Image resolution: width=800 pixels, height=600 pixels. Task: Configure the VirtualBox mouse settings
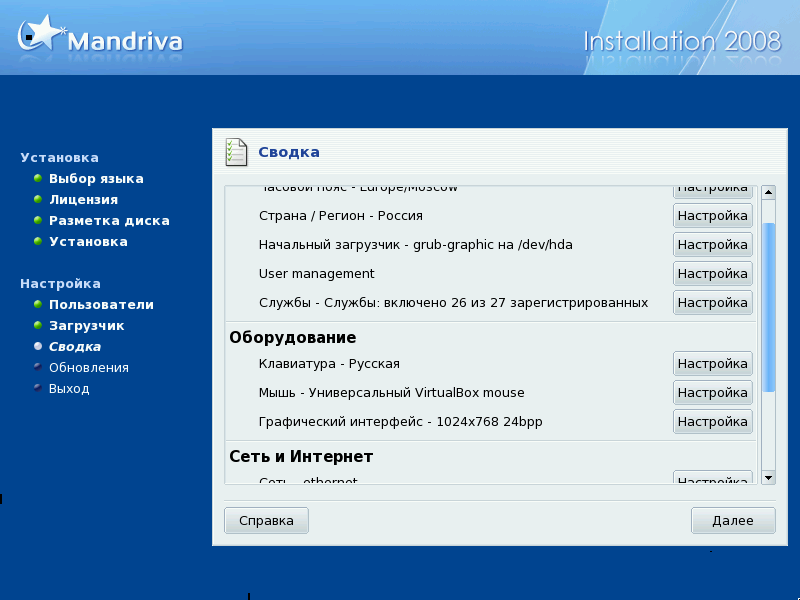(712, 393)
